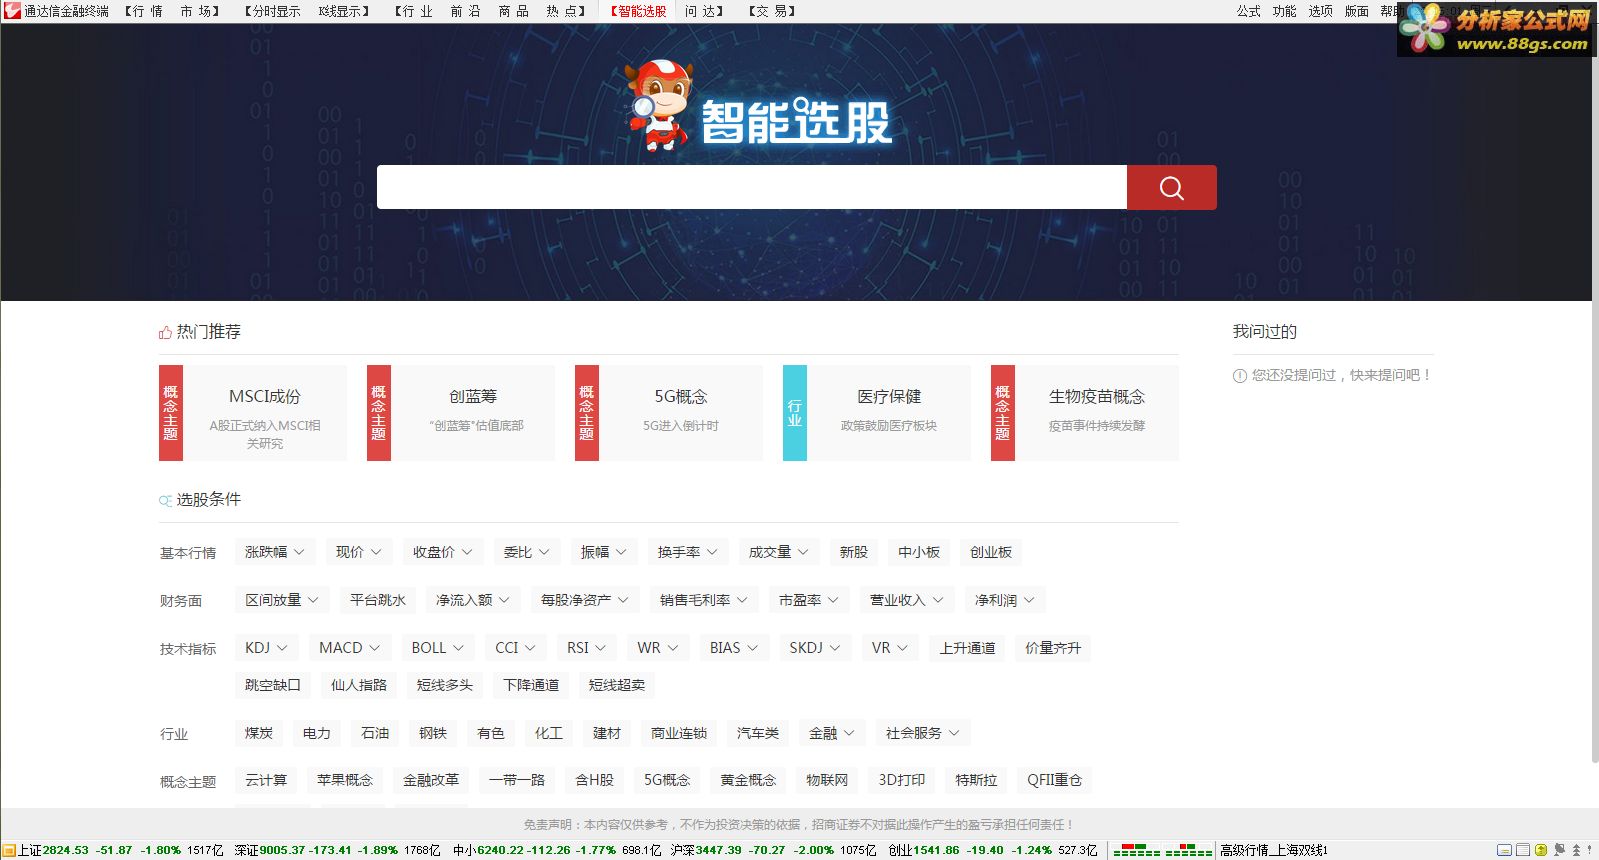Open the 交易 menu
This screenshot has height=860, width=1599.
[x=773, y=11]
